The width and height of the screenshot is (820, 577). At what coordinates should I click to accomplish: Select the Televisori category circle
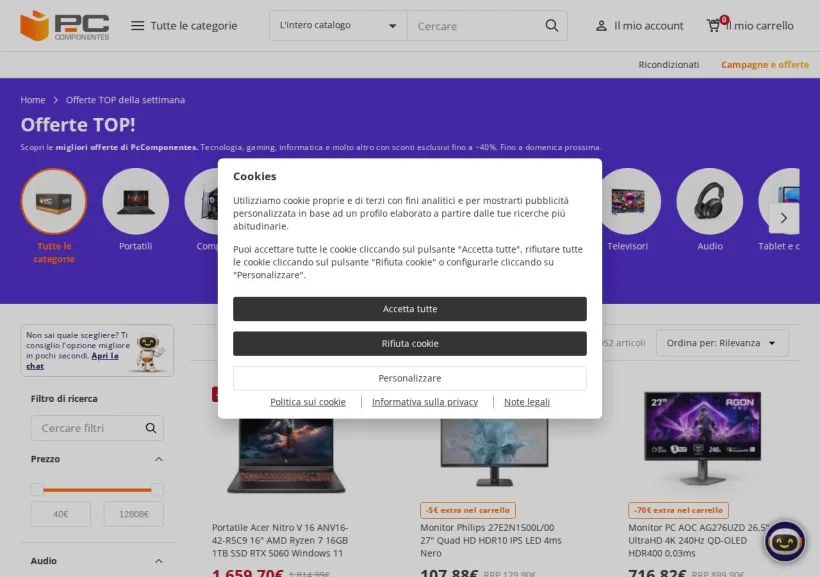point(628,201)
